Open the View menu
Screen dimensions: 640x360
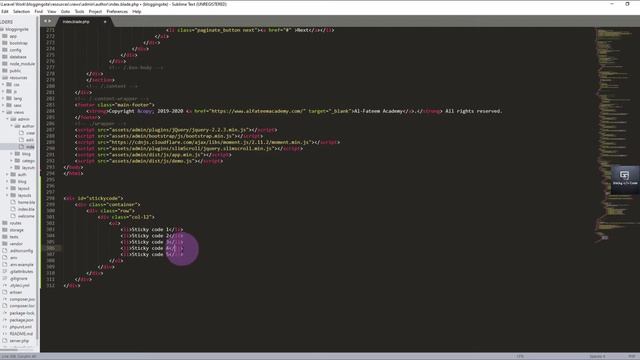point(51,11)
